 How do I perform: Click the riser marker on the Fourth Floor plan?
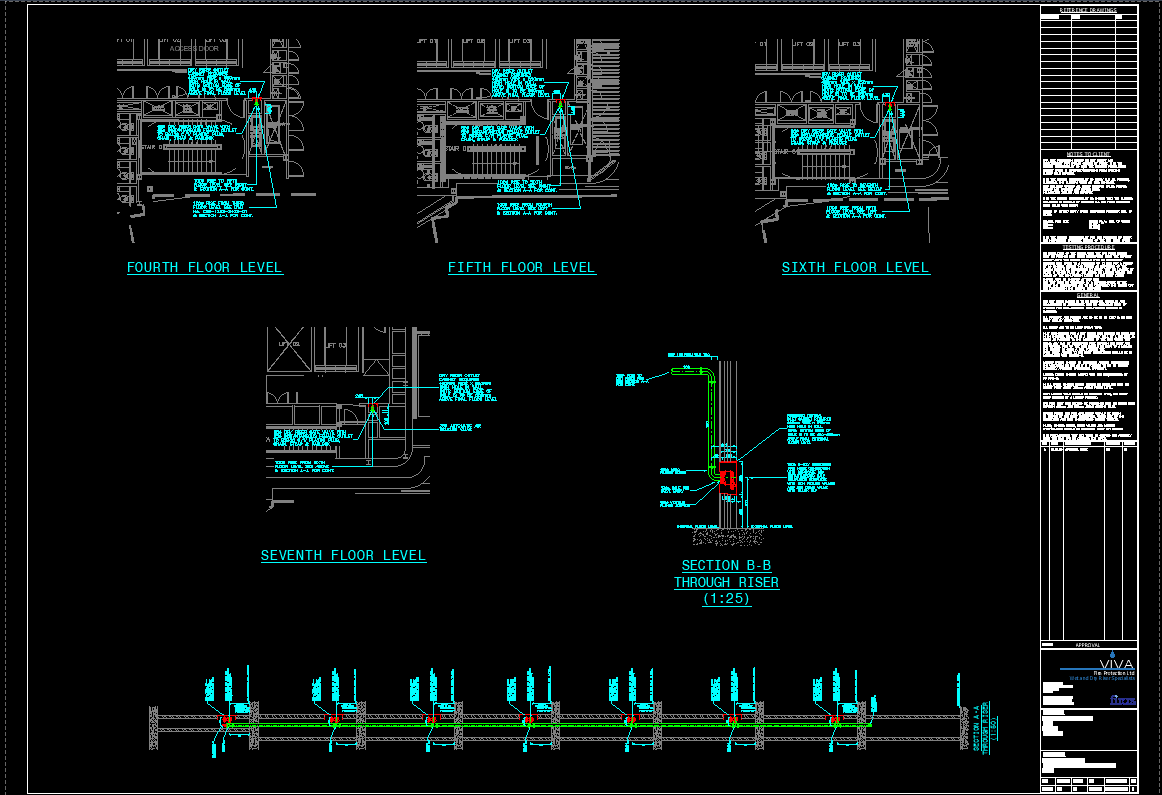(x=258, y=101)
